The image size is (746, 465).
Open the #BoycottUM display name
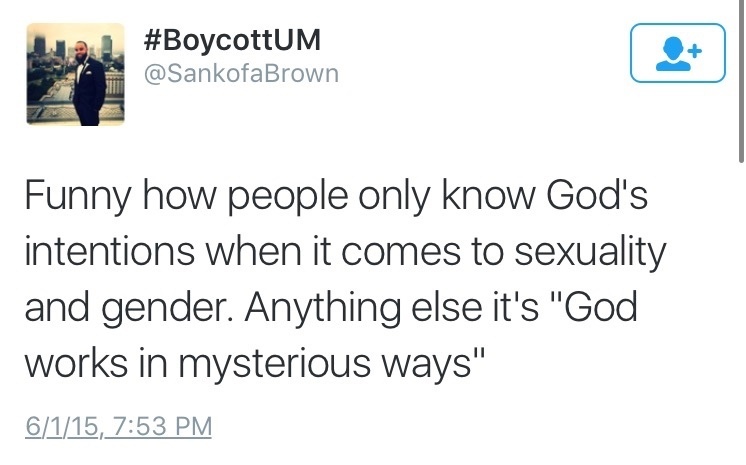tap(232, 40)
